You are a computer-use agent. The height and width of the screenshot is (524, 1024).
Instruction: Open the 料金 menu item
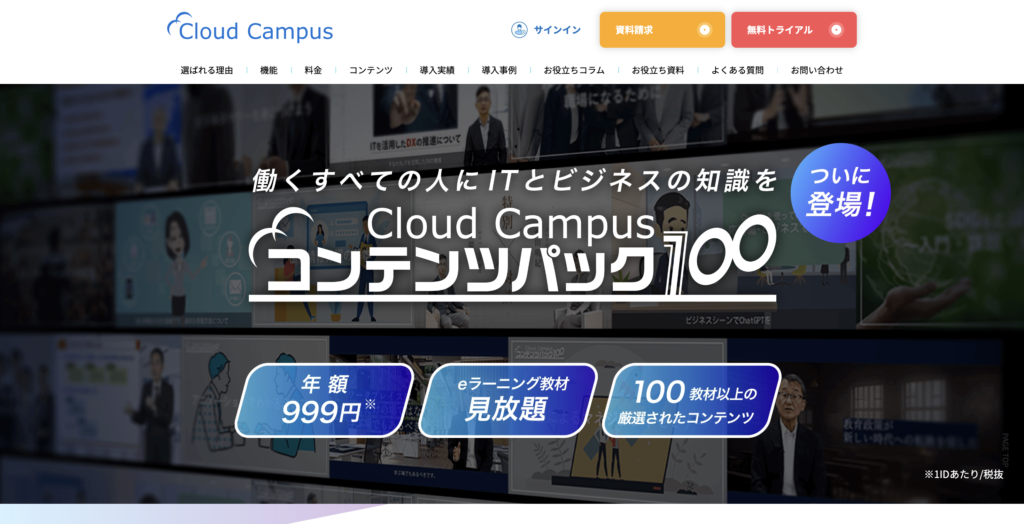pos(313,70)
